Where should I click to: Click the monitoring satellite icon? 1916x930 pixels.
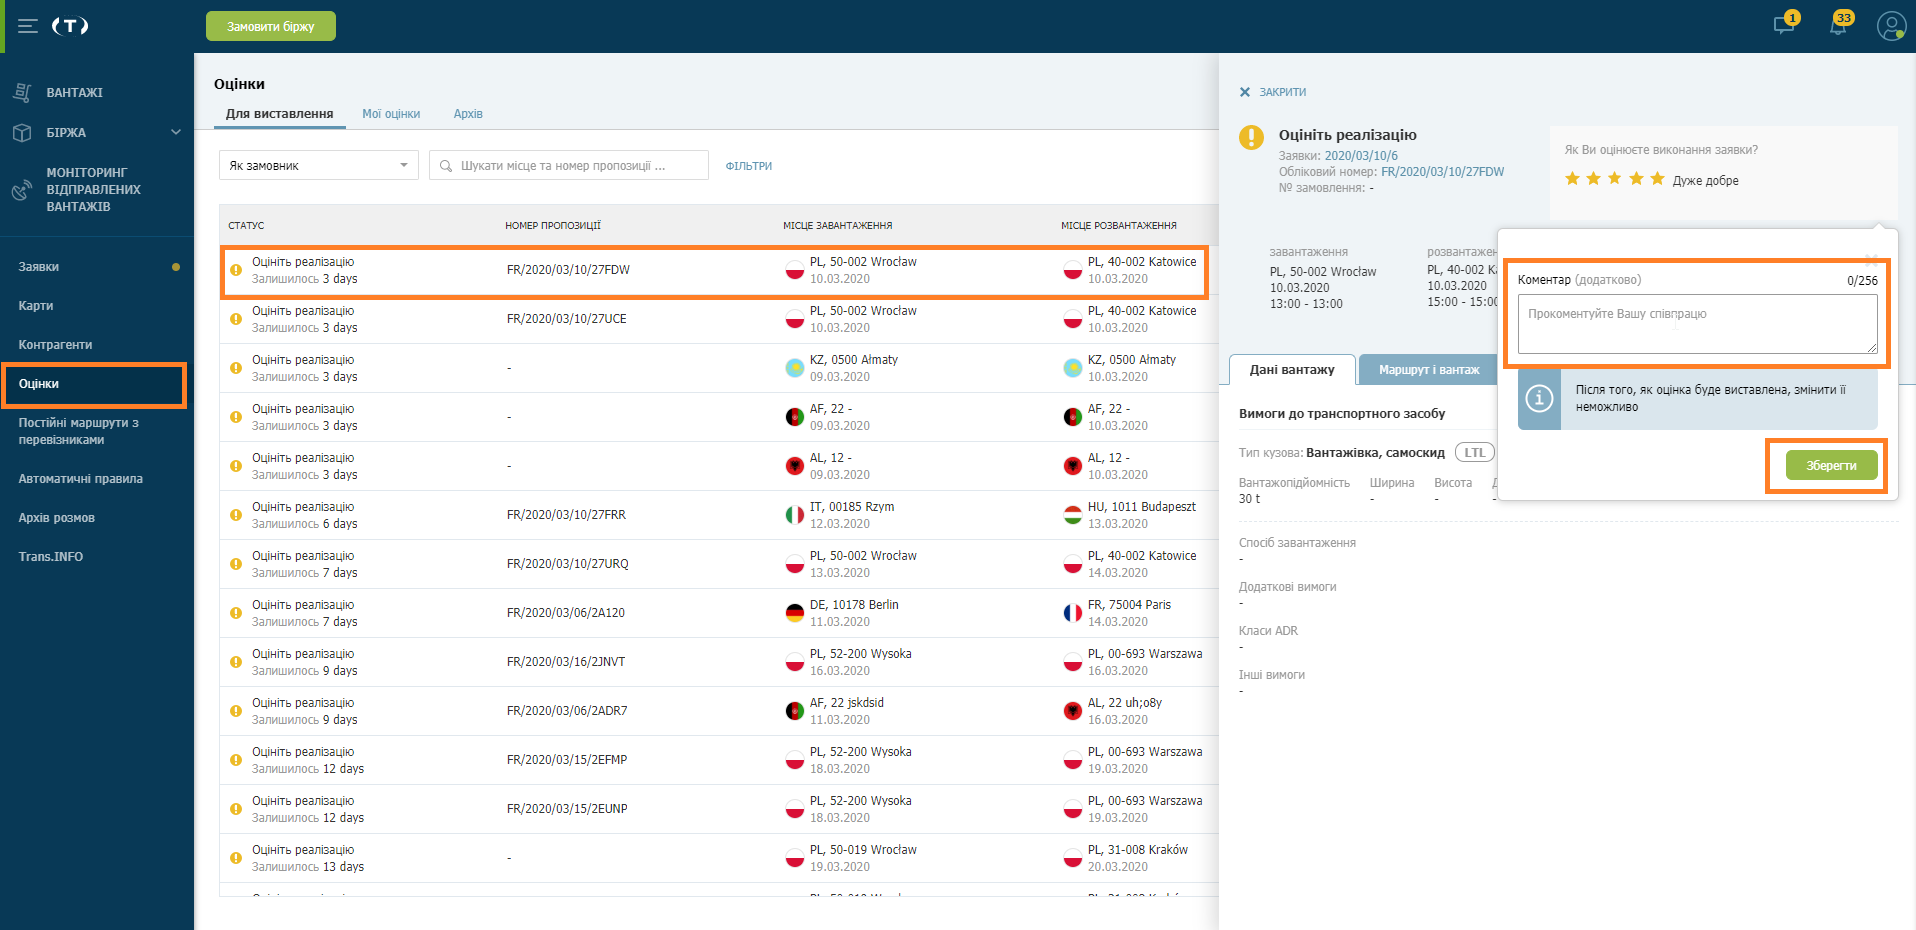(22, 190)
